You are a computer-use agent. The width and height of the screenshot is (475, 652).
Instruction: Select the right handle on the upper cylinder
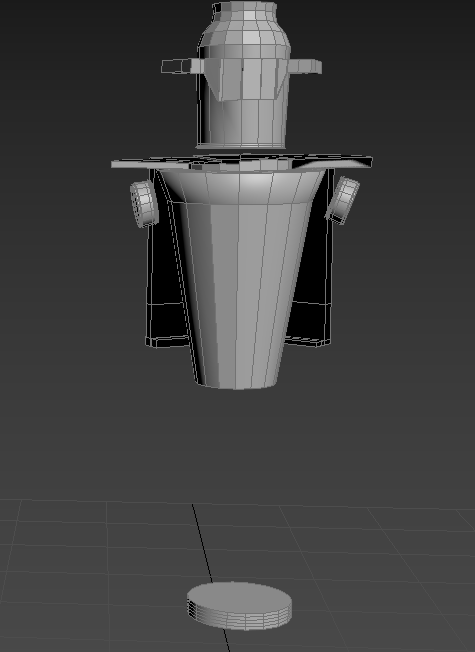click(305, 67)
